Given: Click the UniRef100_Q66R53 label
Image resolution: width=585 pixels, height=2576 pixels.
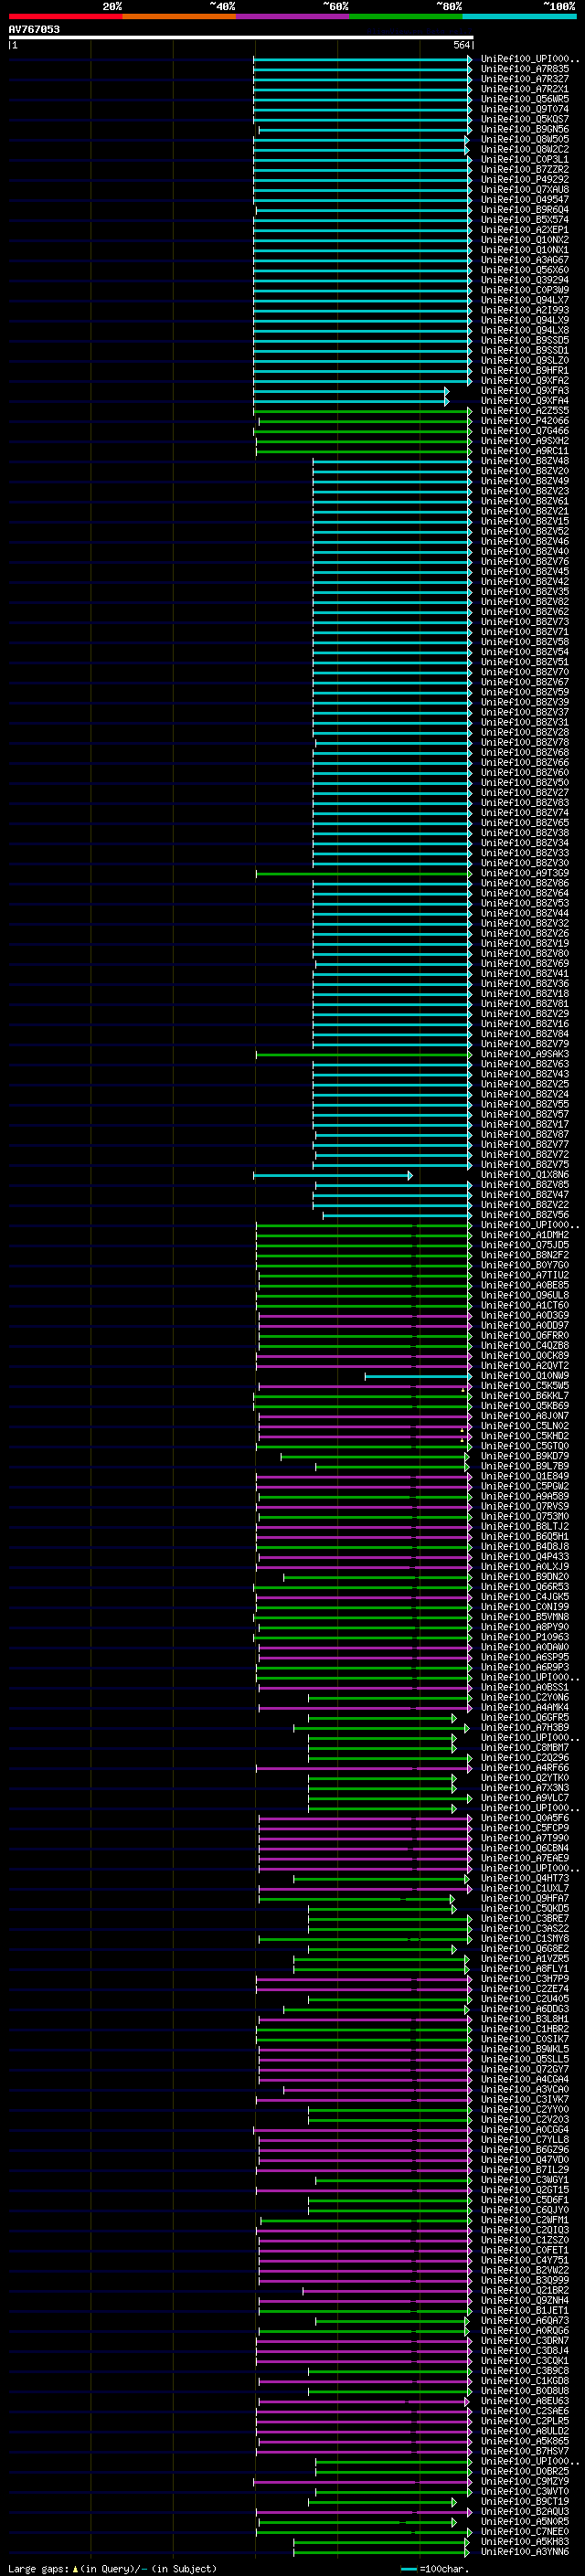Looking at the screenshot, I should [x=524, y=1587].
